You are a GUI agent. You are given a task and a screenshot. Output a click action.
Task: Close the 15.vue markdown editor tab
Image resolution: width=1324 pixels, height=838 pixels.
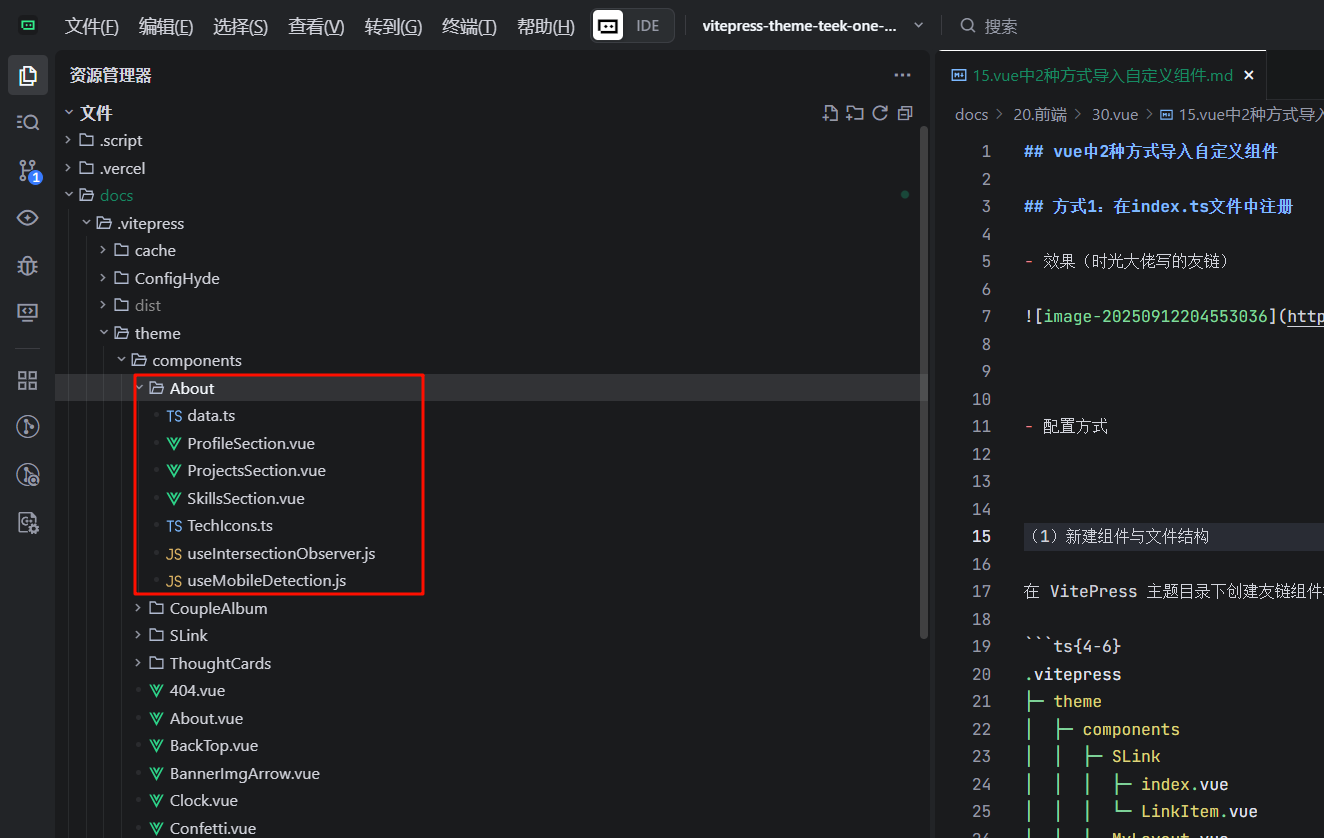(x=1248, y=75)
